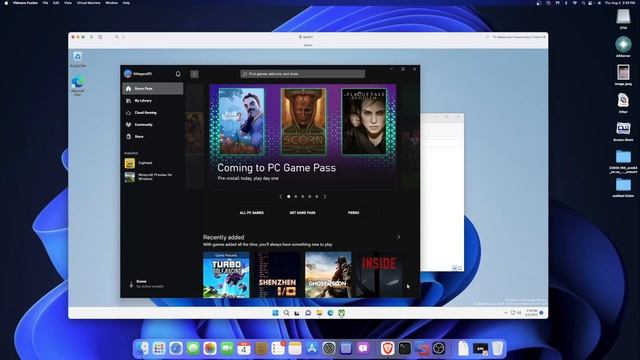Open the Queue download status
The width and height of the screenshot is (640, 360).
[147, 284]
